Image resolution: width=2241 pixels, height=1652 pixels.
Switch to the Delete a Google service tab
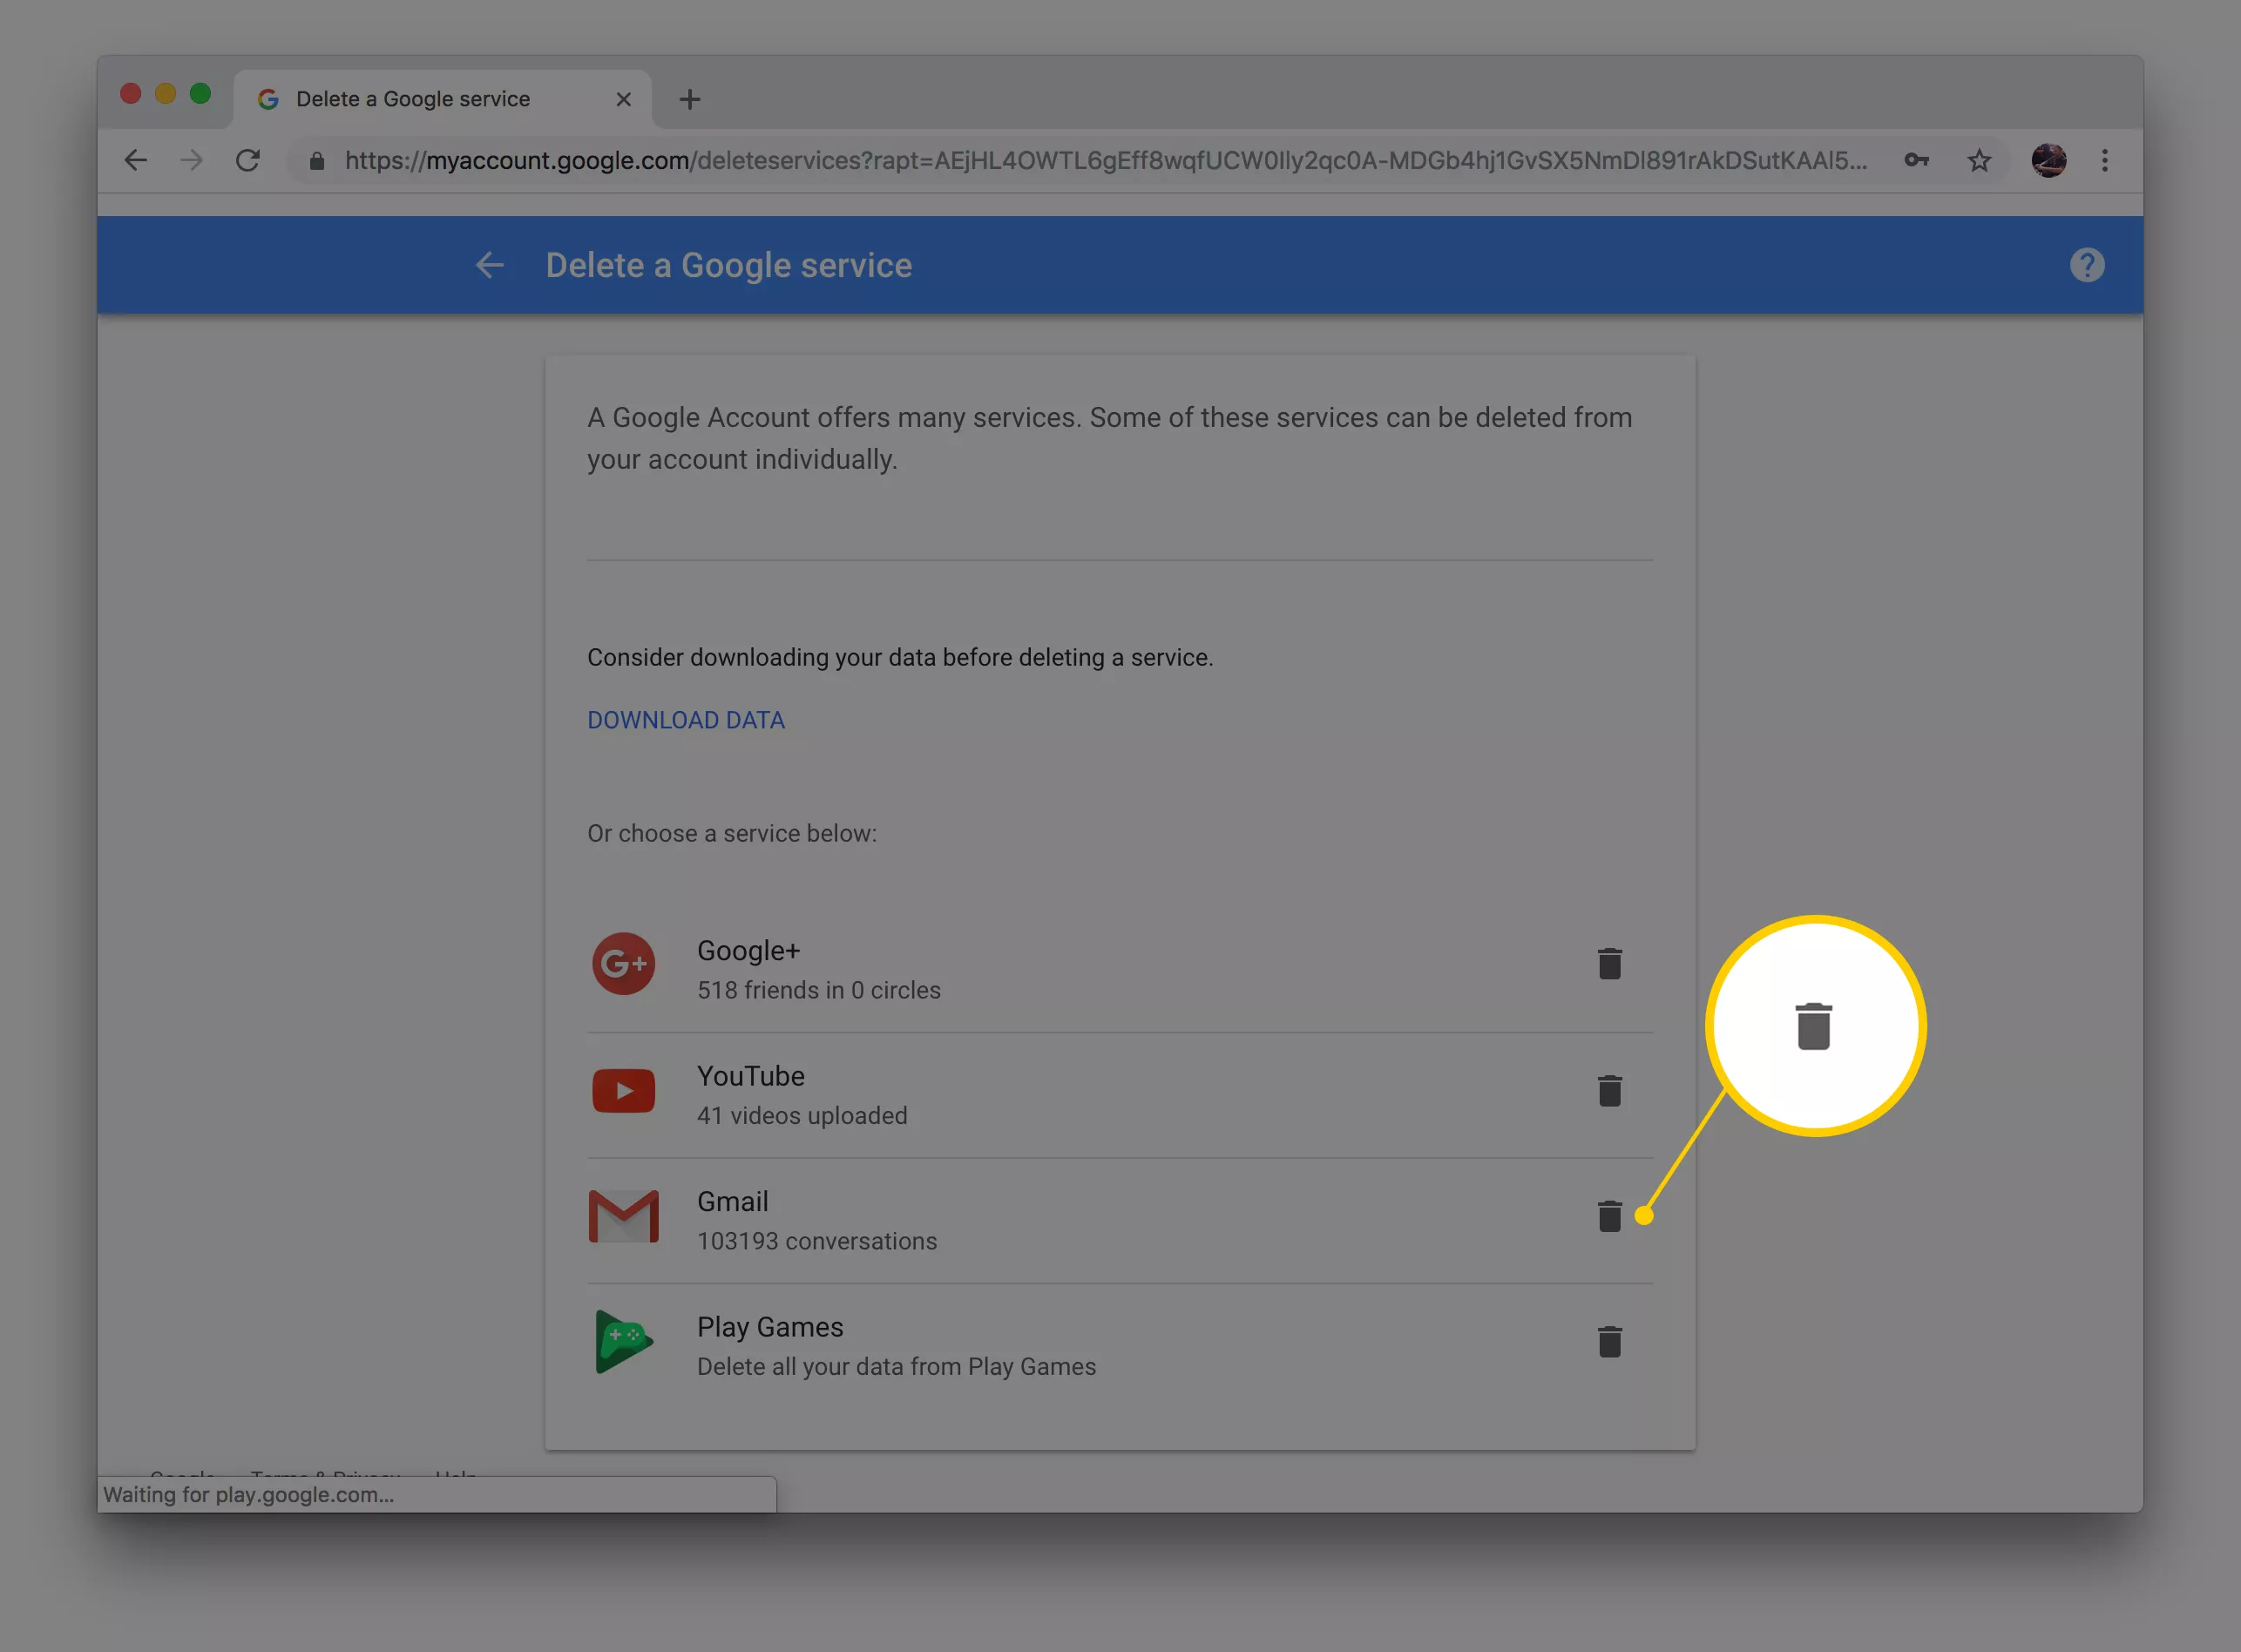pyautogui.click(x=412, y=98)
